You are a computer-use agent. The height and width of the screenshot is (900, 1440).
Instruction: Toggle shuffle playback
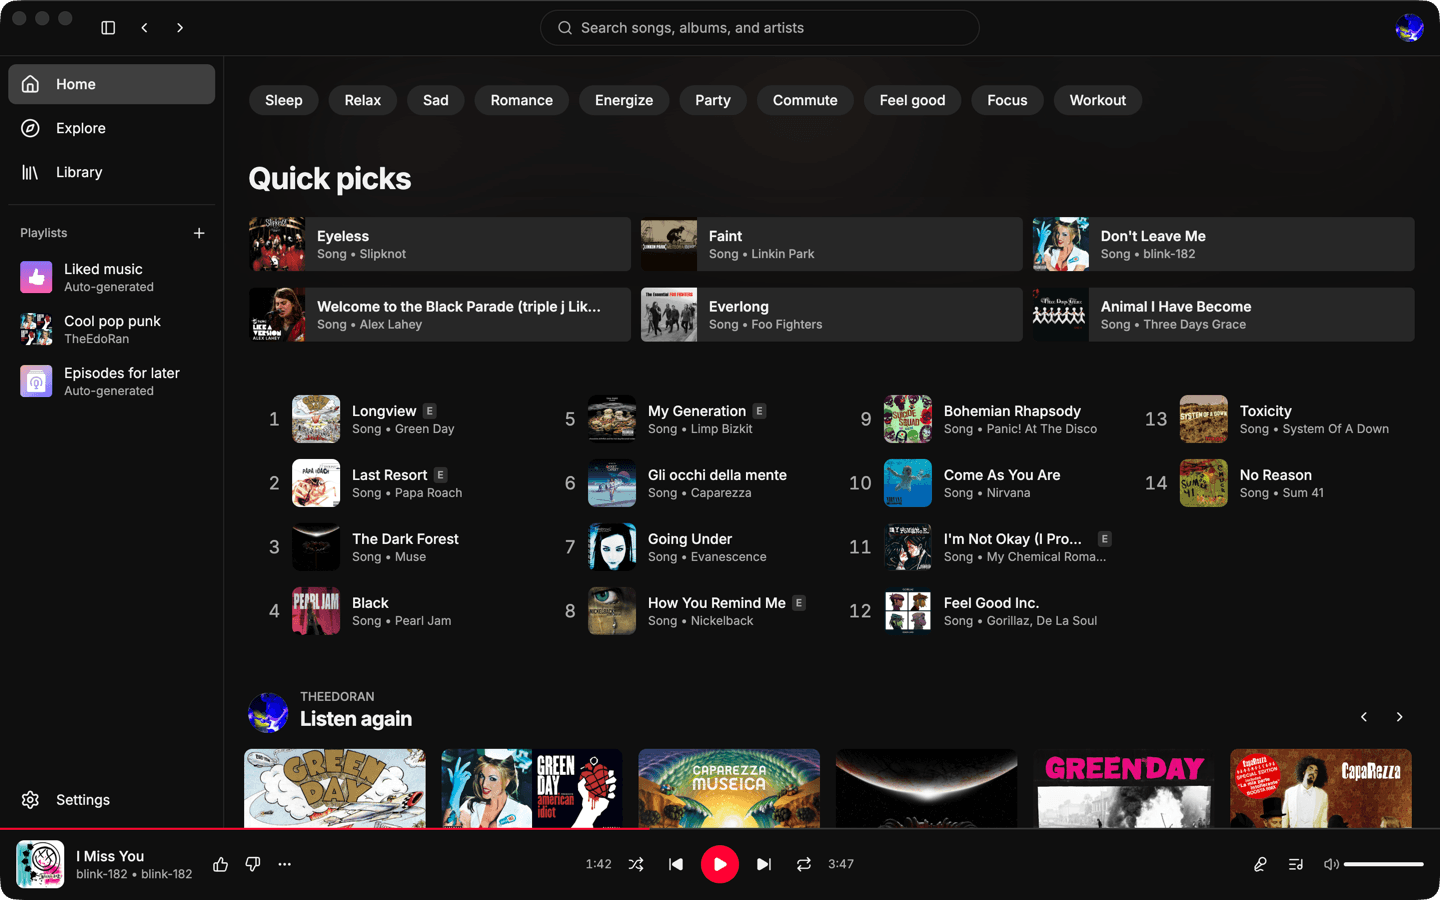636,864
